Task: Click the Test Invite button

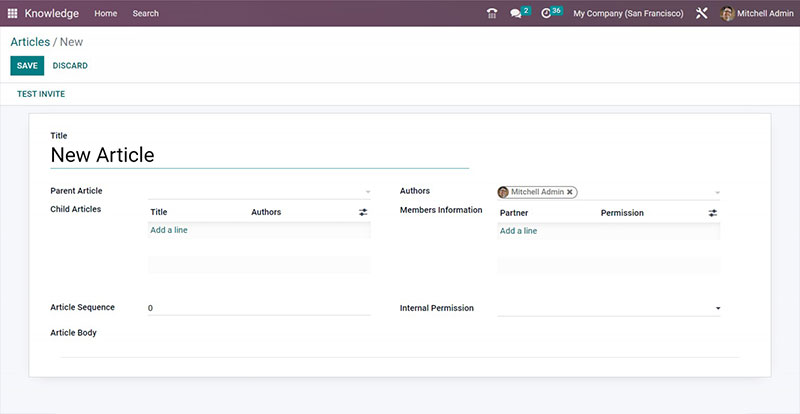Action: click(x=41, y=94)
